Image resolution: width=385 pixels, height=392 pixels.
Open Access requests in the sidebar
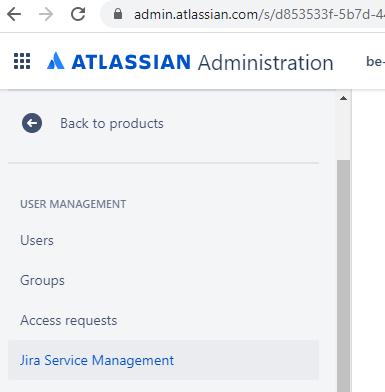[x=69, y=320]
